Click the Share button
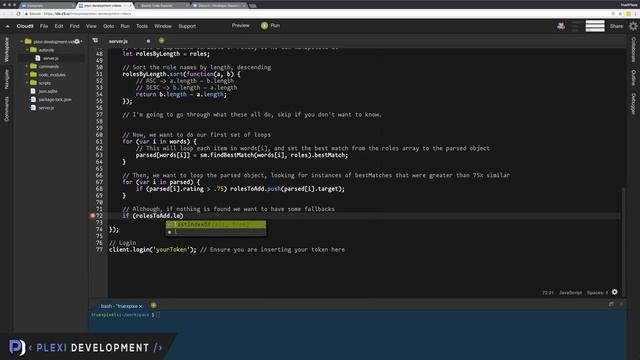The height and width of the screenshot is (360, 640). pyautogui.click(x=616, y=26)
